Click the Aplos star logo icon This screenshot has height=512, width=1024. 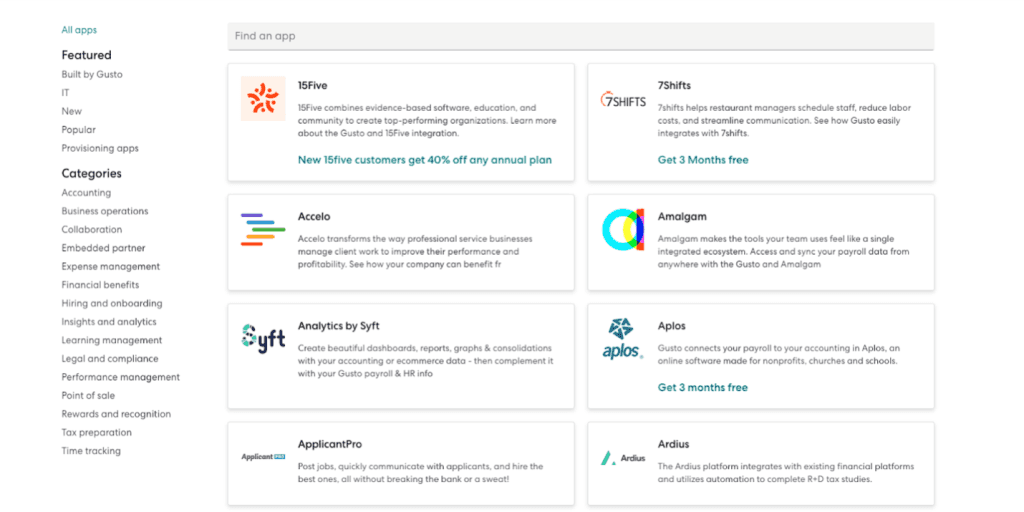[x=622, y=338]
